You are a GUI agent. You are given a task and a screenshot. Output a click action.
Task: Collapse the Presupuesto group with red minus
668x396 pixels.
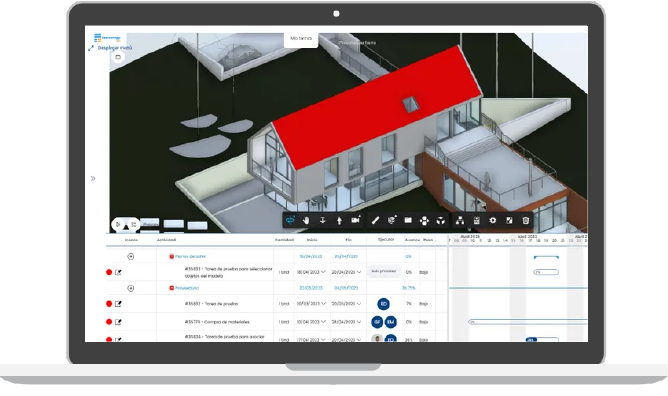(x=172, y=288)
